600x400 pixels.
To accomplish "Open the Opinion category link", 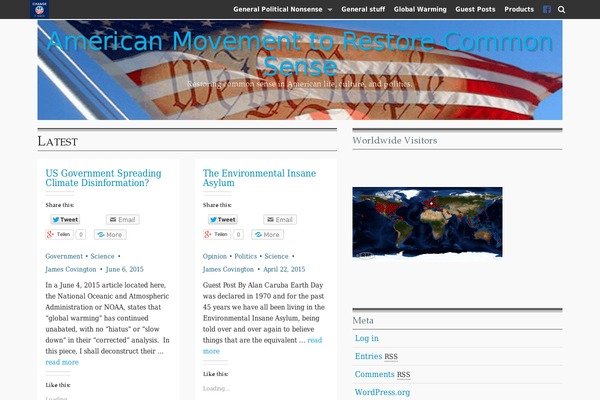I will click(x=215, y=256).
